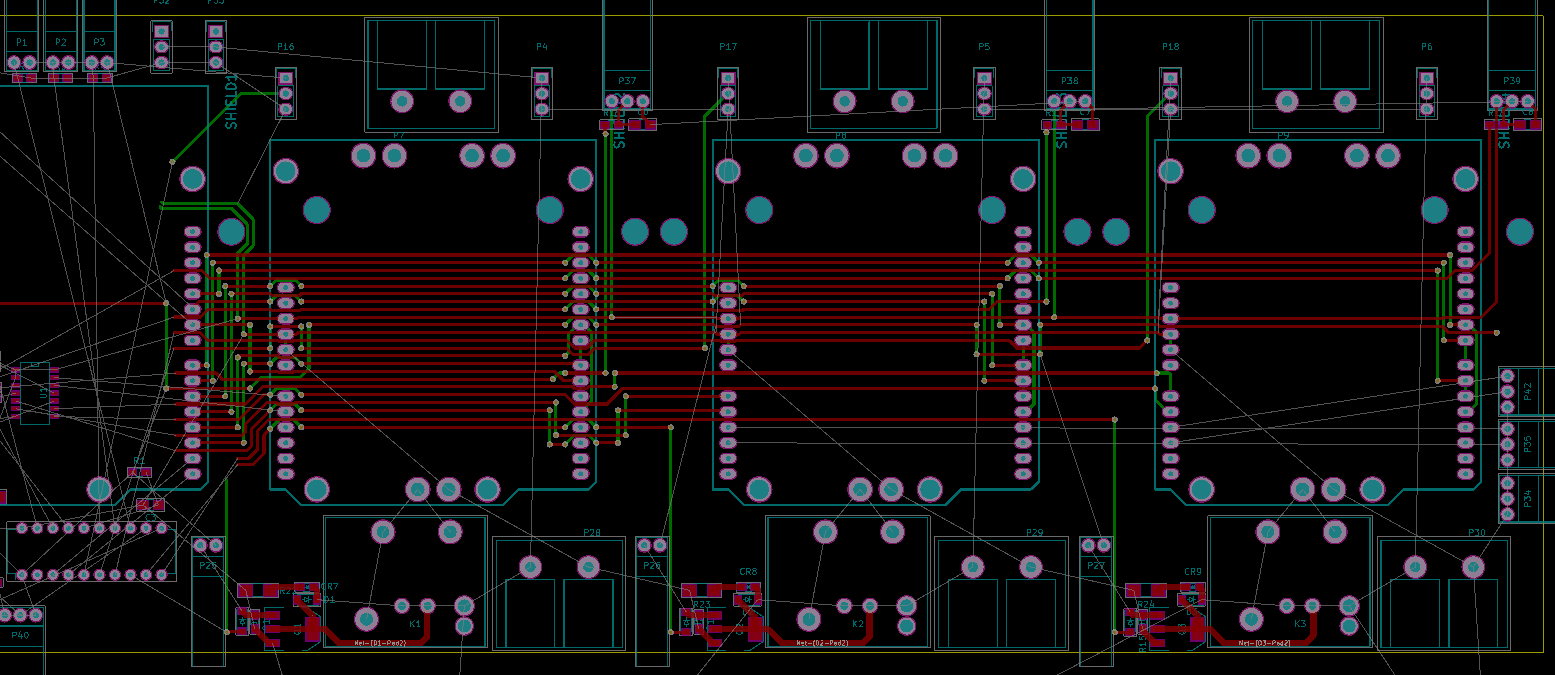Select the P2 reference label
The height and width of the screenshot is (675, 1555).
(60, 42)
